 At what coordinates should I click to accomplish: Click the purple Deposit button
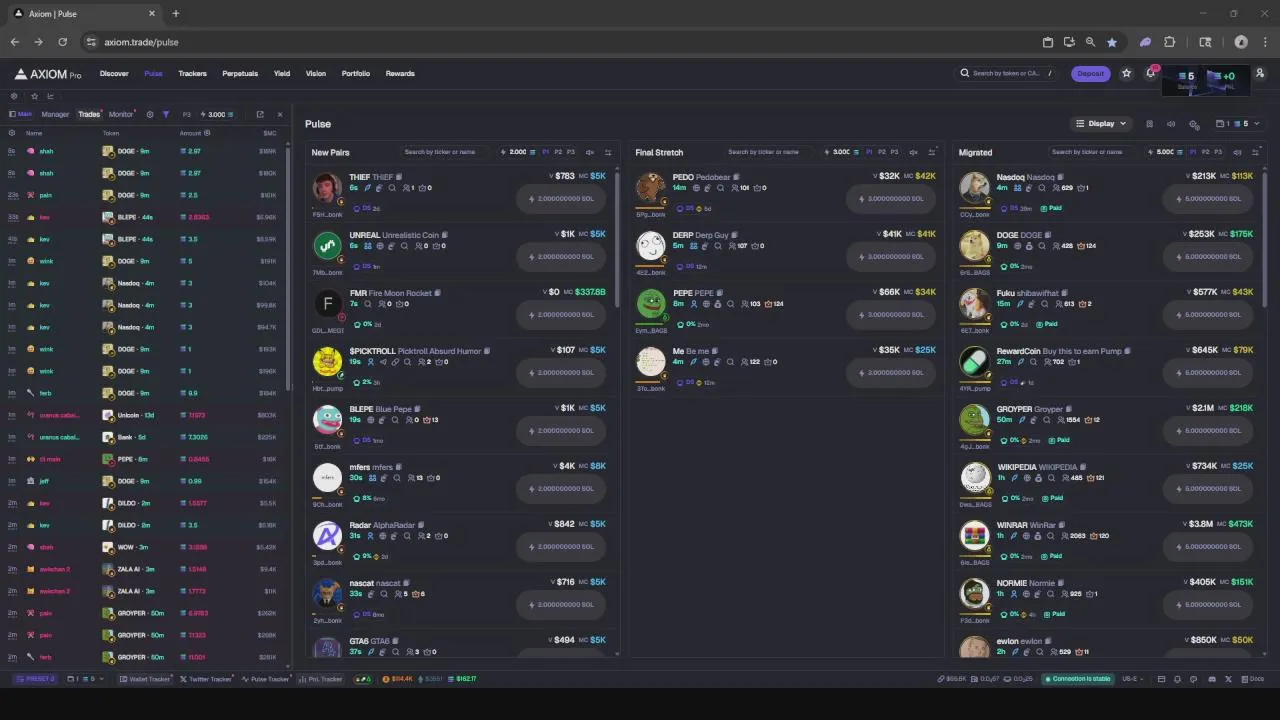[x=1090, y=73]
